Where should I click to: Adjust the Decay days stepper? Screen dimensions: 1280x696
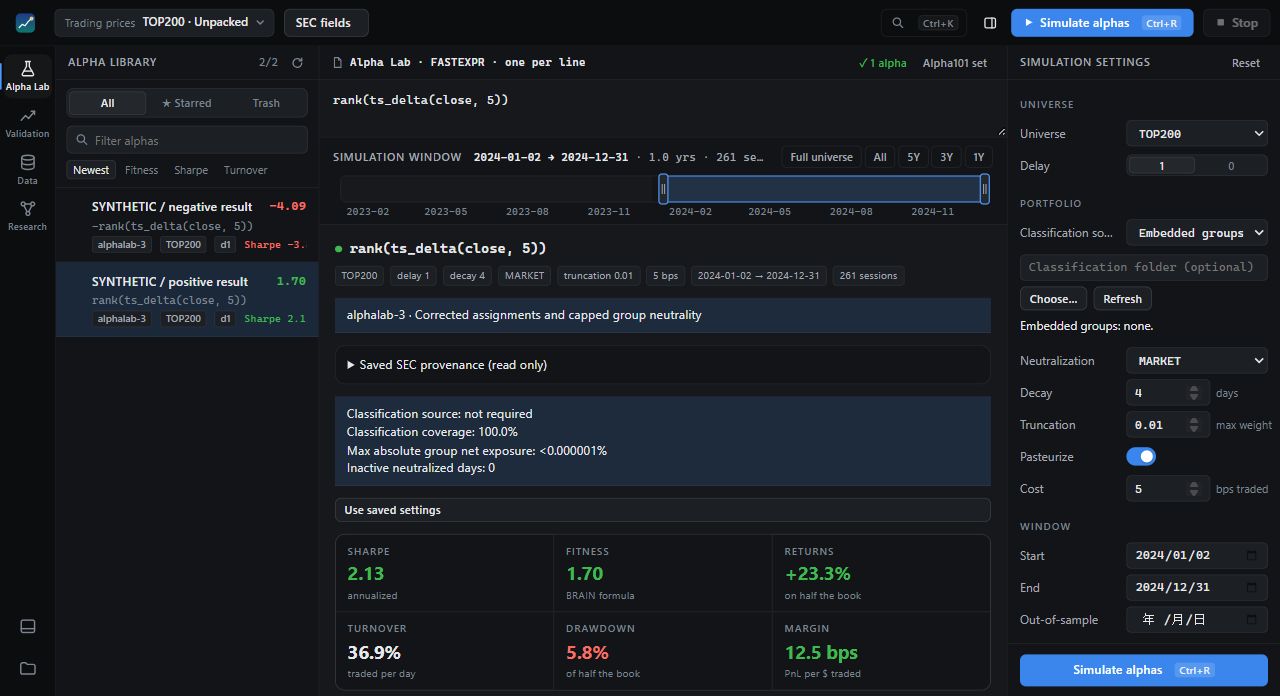click(1193, 393)
